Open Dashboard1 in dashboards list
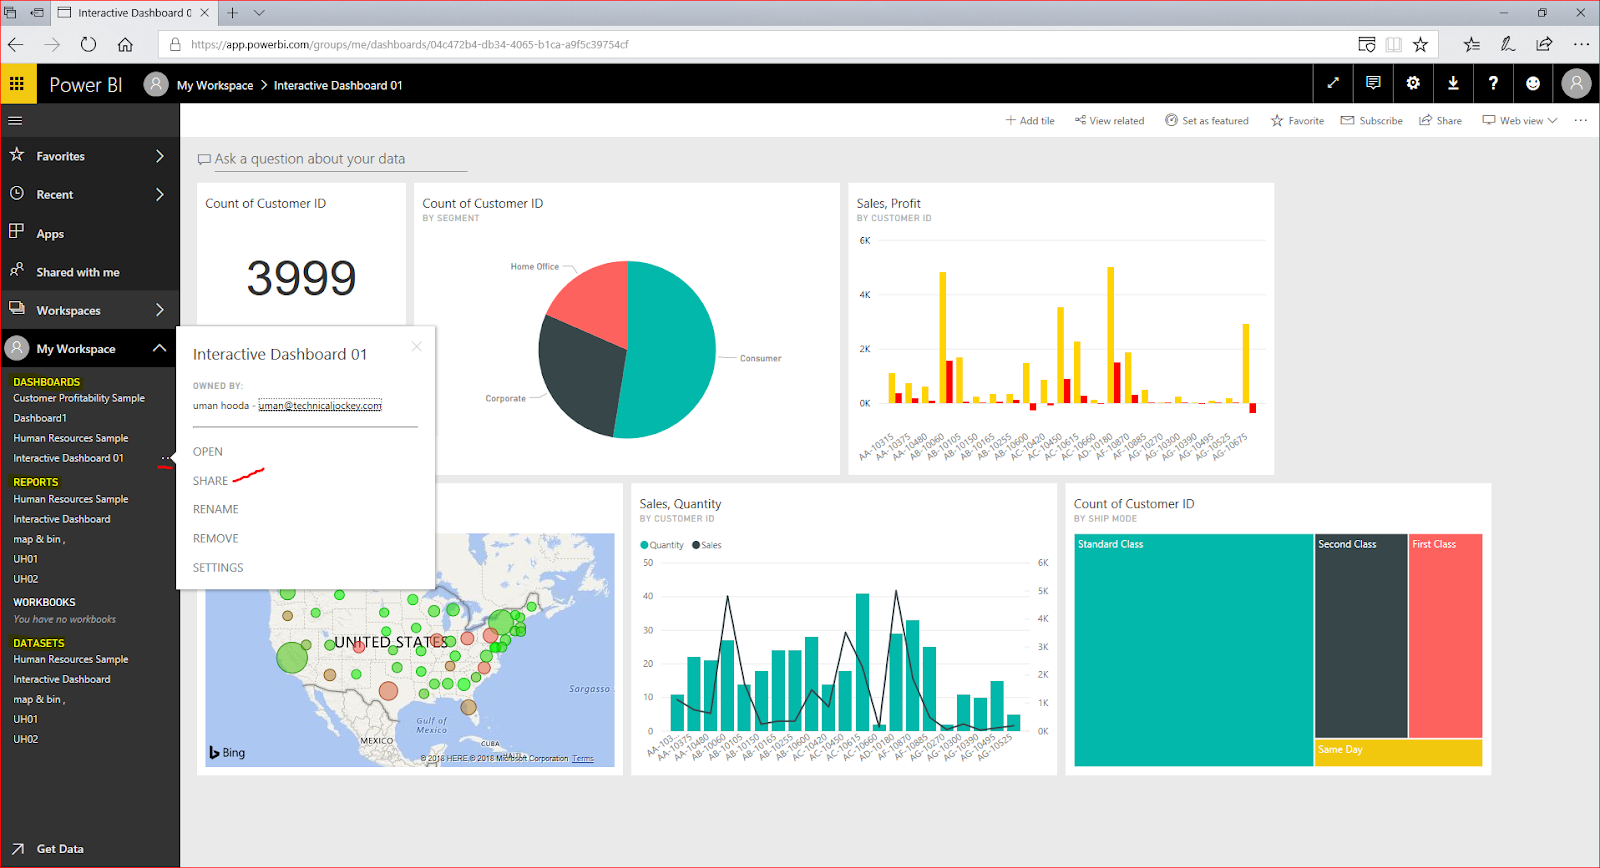The height and width of the screenshot is (868, 1600). click(x=40, y=418)
